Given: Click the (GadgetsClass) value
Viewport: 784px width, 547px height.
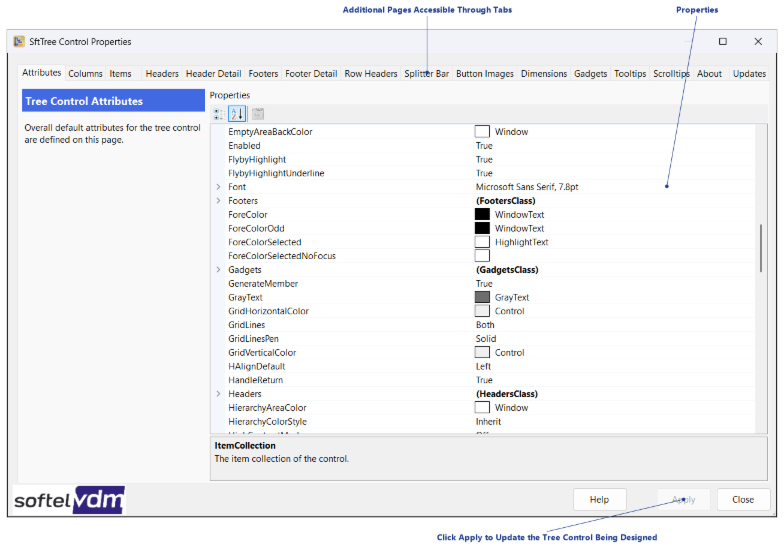Looking at the screenshot, I should 507,270.
